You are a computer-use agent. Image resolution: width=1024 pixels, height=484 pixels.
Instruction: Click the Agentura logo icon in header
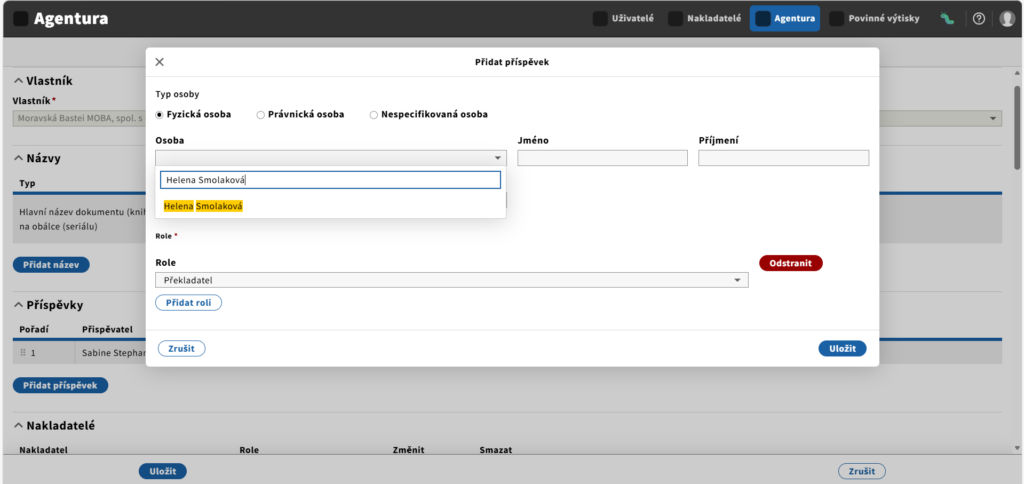21,19
